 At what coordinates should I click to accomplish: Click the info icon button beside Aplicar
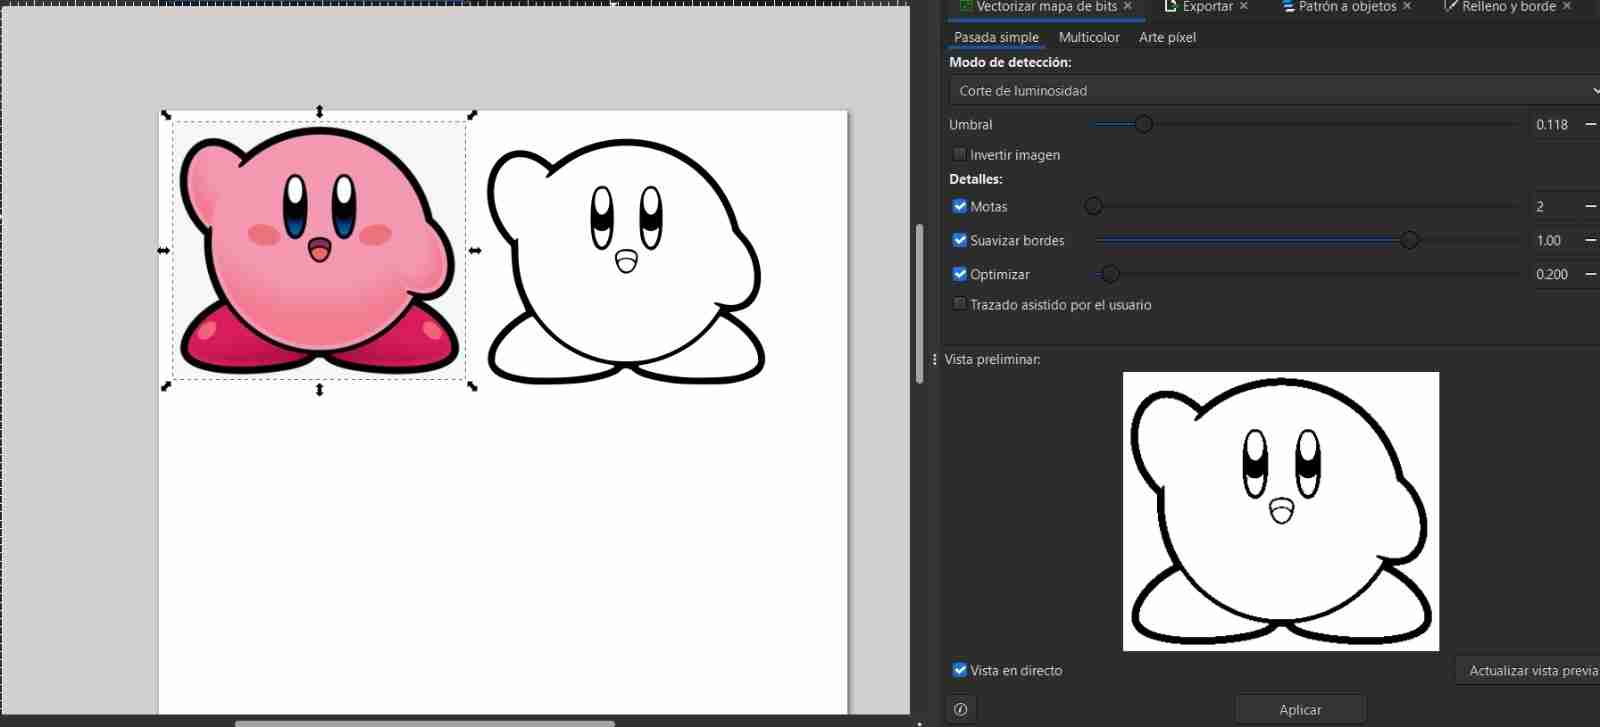tap(961, 709)
